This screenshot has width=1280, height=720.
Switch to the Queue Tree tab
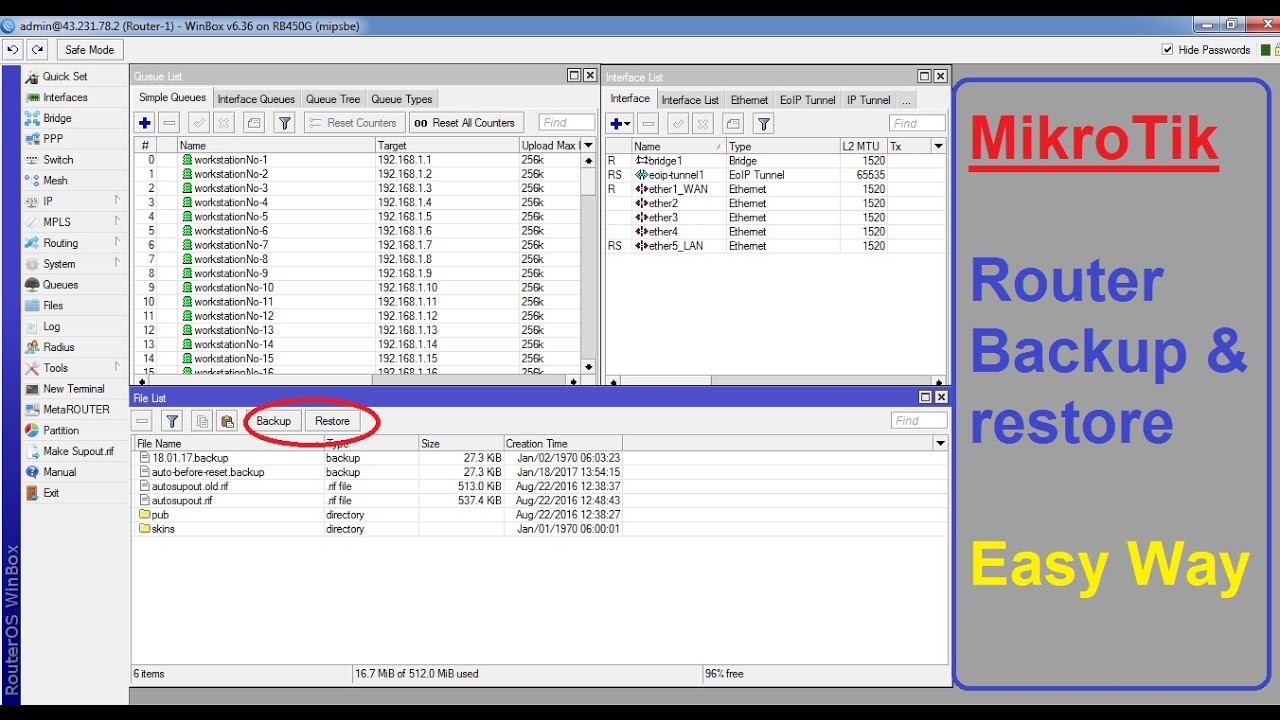click(333, 99)
